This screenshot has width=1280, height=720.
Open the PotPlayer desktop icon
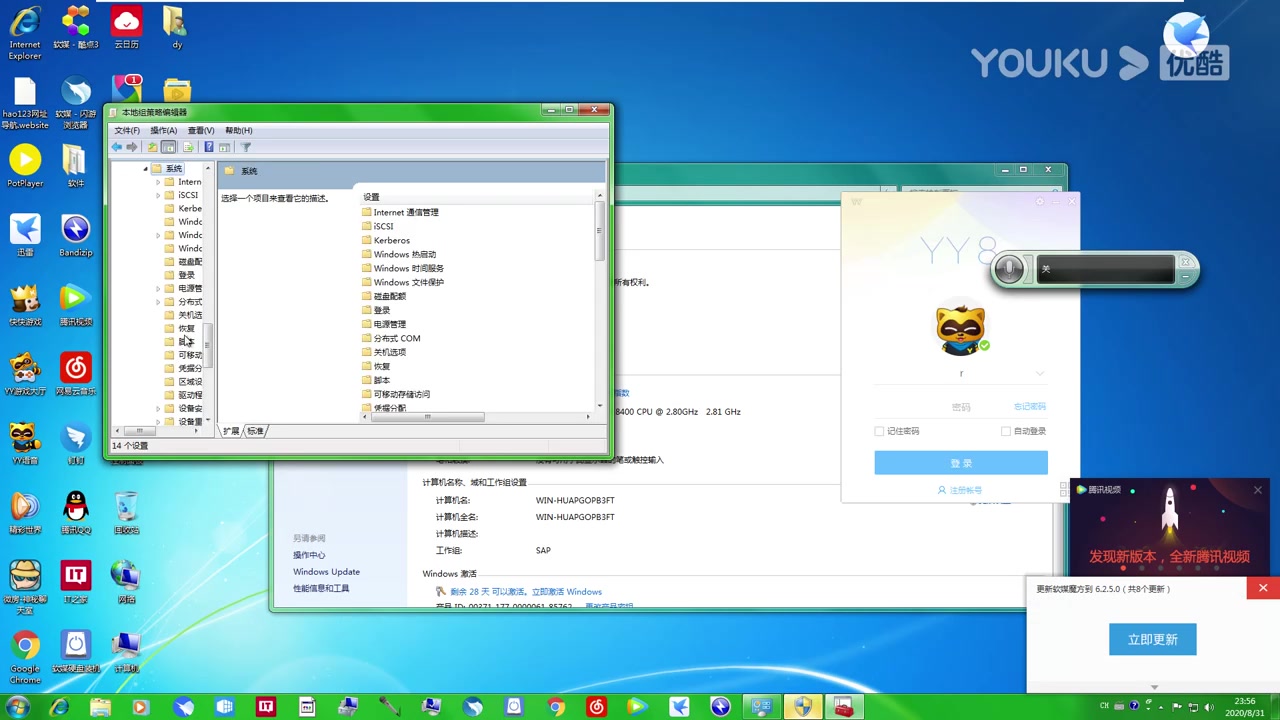coord(25,166)
